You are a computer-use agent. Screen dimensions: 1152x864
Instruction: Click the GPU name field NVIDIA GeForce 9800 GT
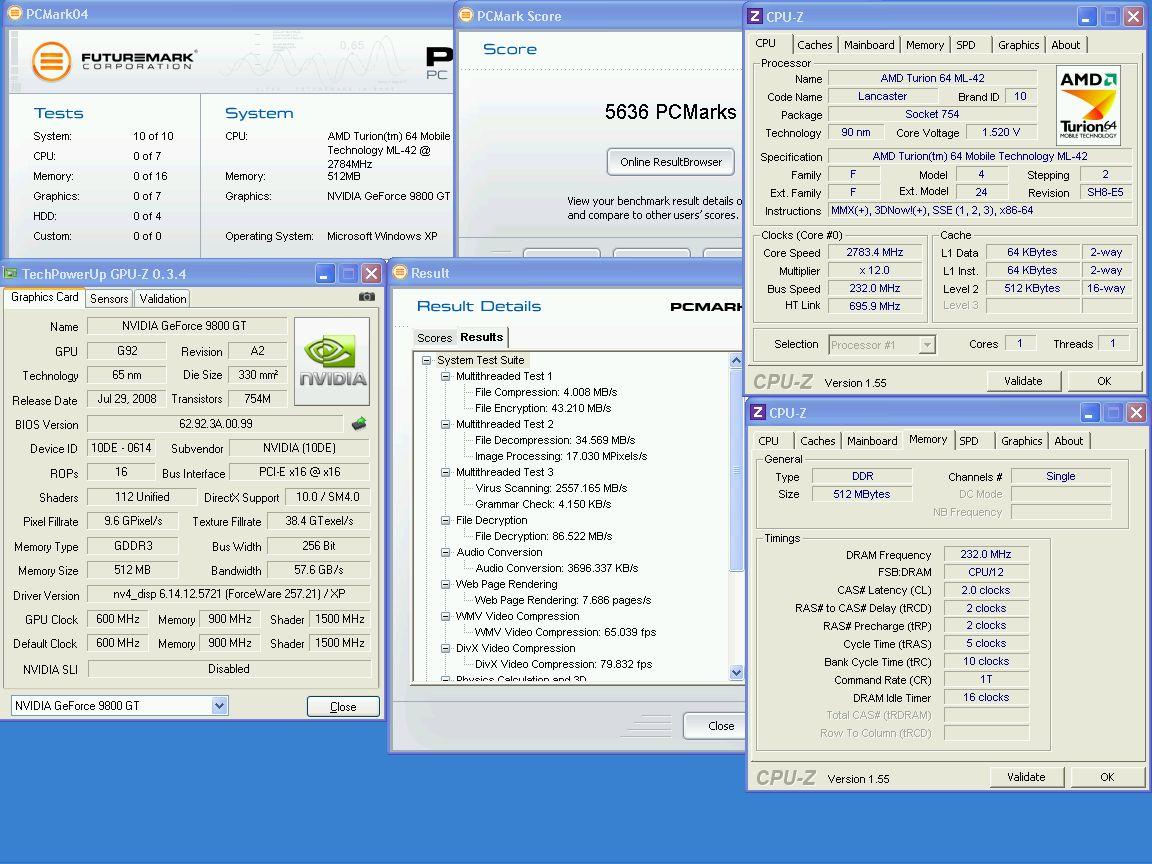tap(187, 325)
